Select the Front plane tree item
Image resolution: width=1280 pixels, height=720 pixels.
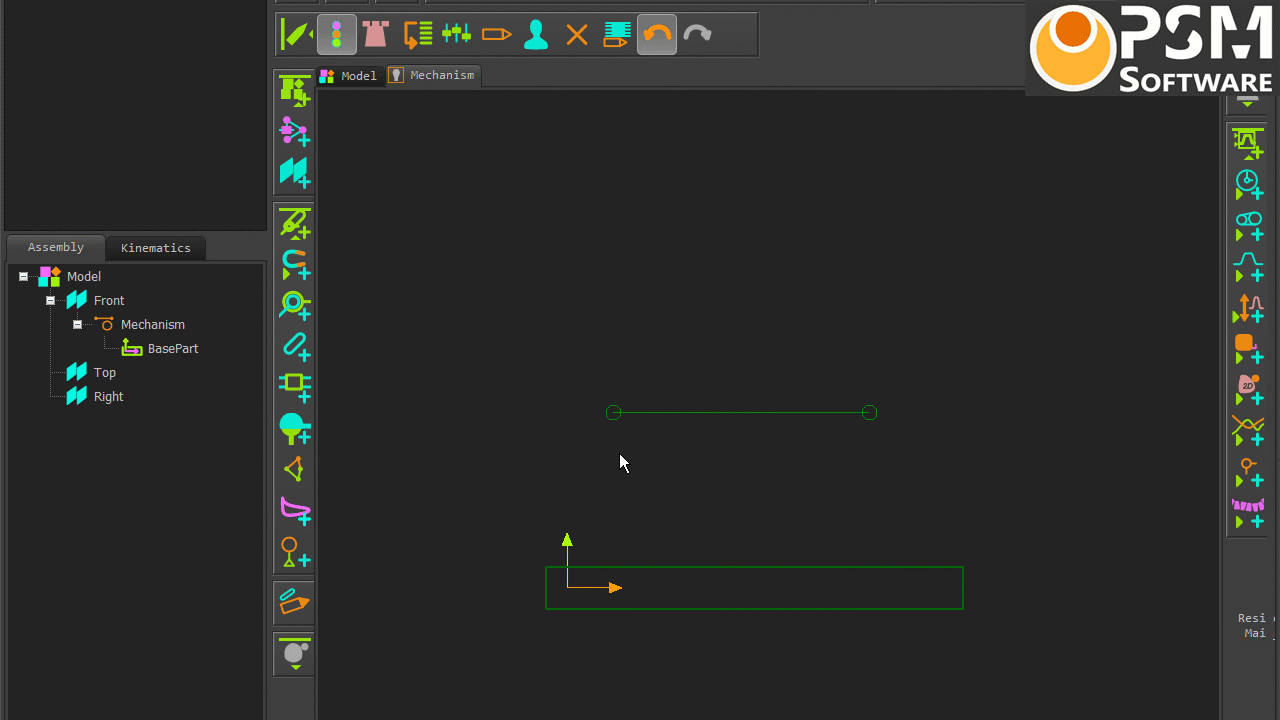108,301
